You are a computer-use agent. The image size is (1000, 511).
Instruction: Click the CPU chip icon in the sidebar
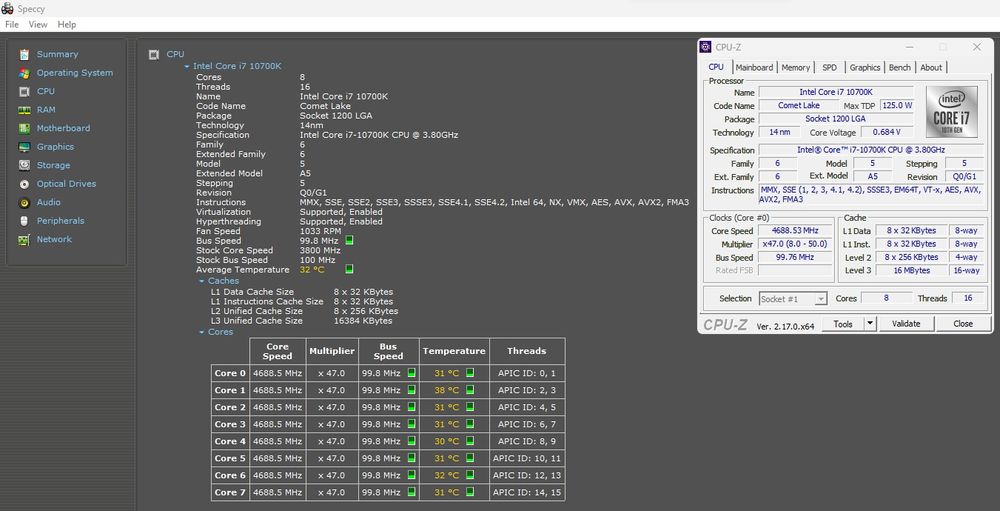pyautogui.click(x=24, y=92)
